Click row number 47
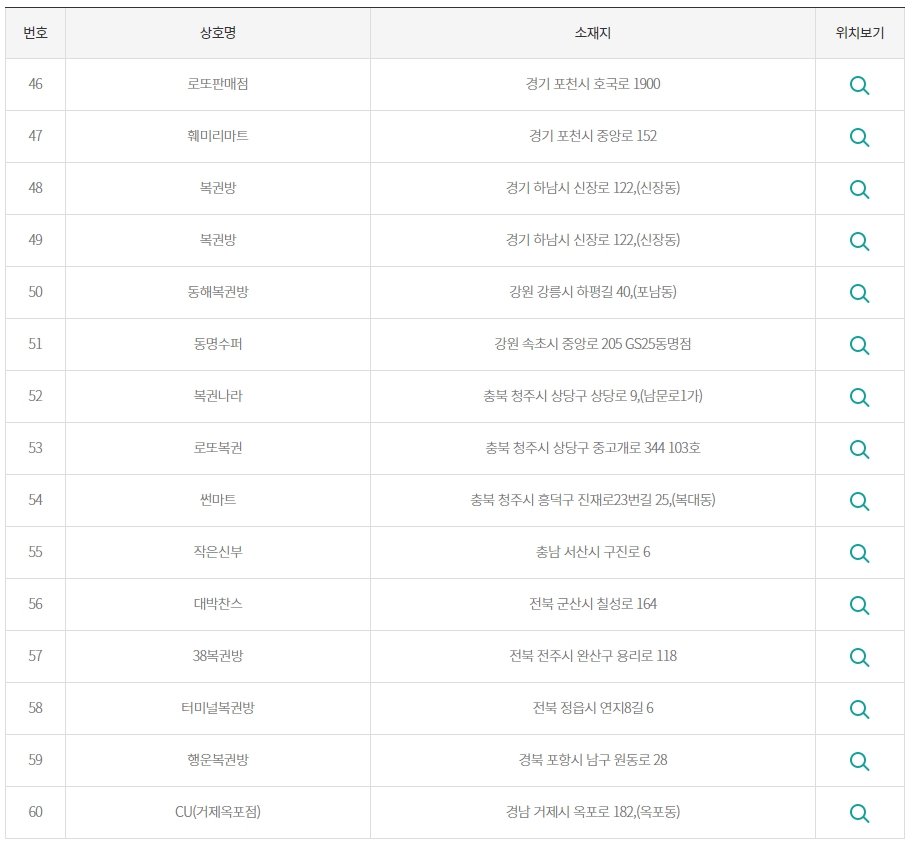 36,136
